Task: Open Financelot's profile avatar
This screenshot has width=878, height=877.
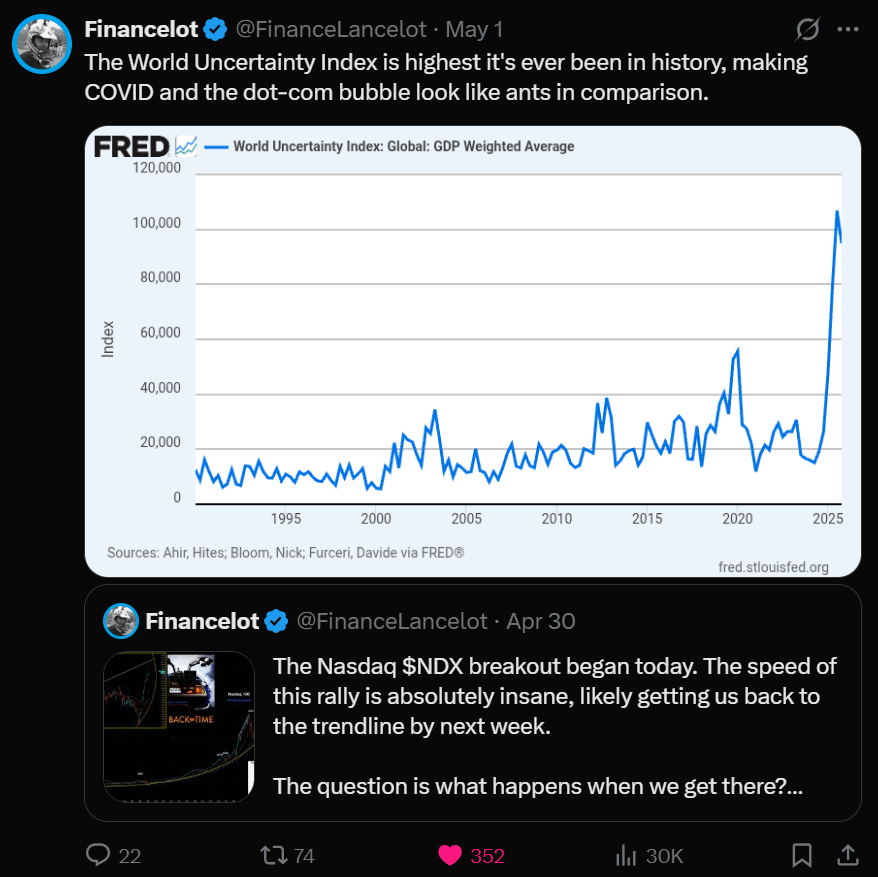Action: coord(42,44)
